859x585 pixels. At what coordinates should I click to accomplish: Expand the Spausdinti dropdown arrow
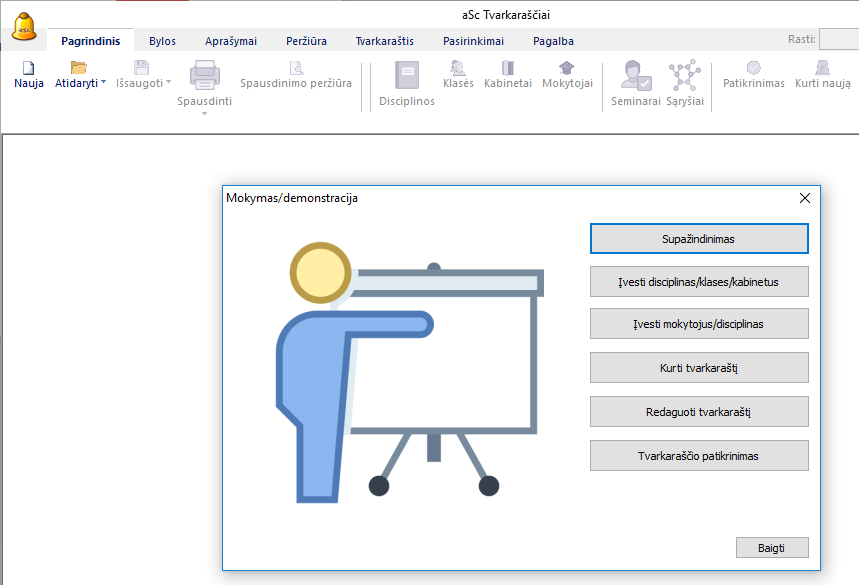coord(204,113)
